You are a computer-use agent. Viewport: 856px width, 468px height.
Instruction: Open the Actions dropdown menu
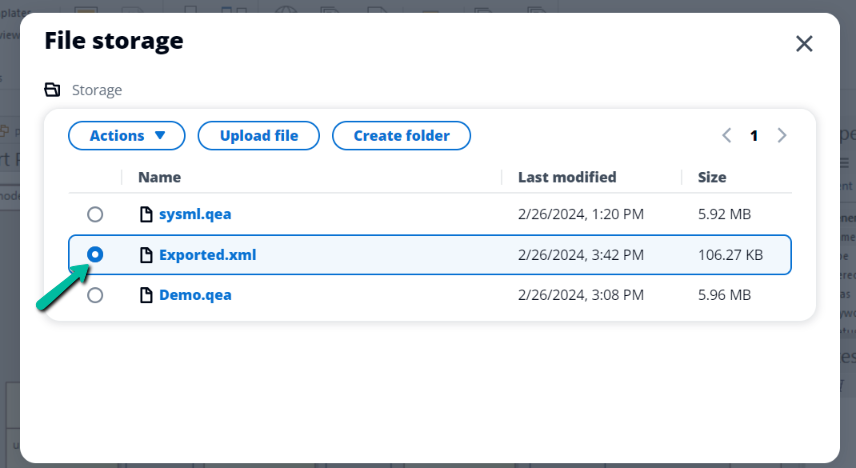127,135
